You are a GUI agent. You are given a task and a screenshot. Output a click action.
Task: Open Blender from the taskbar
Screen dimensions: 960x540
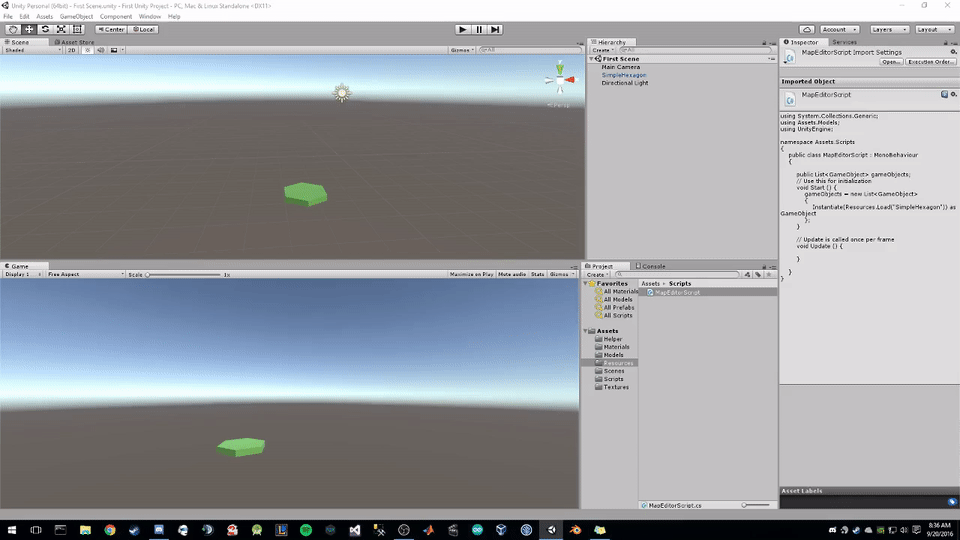click(576, 530)
